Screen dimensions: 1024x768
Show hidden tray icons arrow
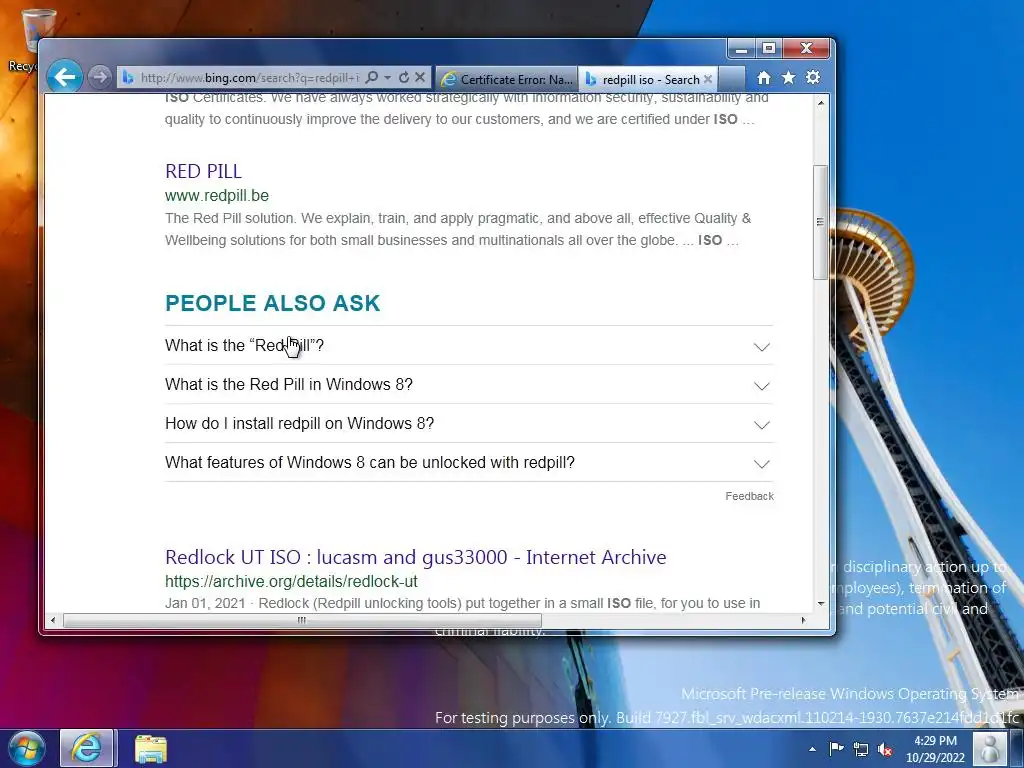(x=812, y=749)
